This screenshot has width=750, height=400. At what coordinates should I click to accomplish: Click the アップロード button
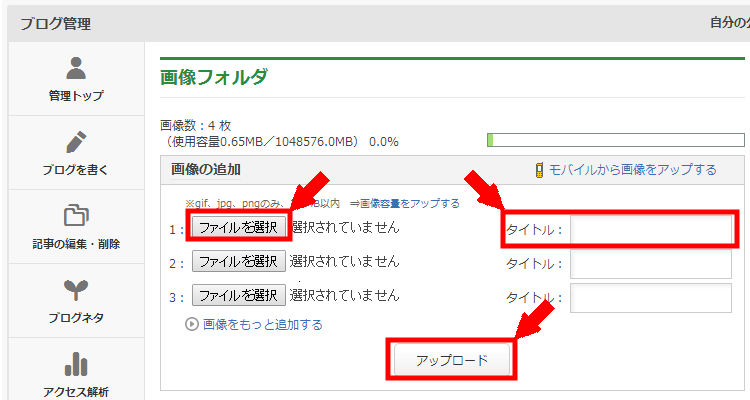pyautogui.click(x=452, y=360)
